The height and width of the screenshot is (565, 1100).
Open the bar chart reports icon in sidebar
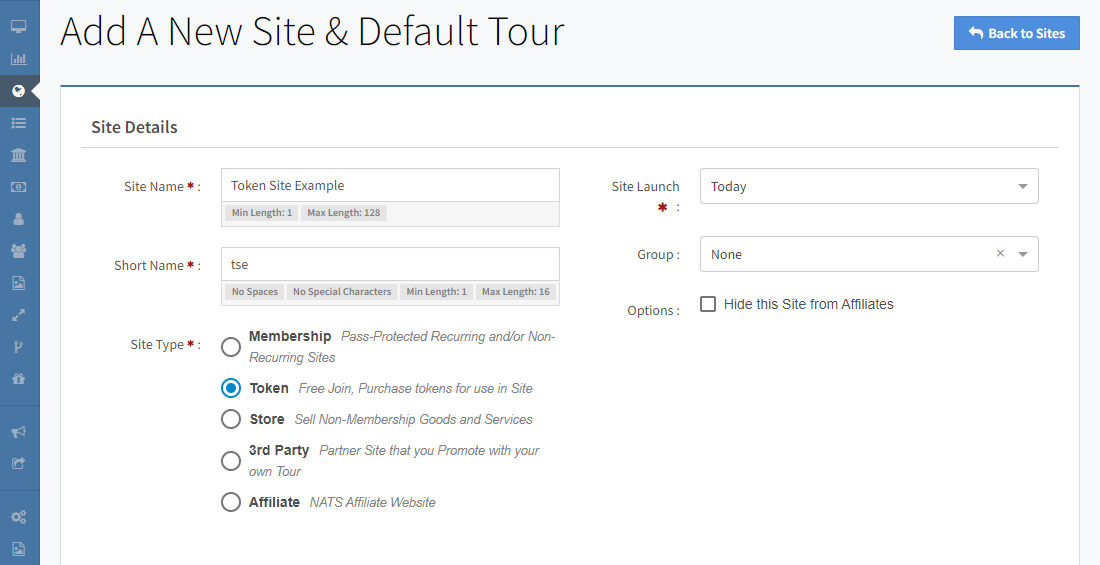18,59
